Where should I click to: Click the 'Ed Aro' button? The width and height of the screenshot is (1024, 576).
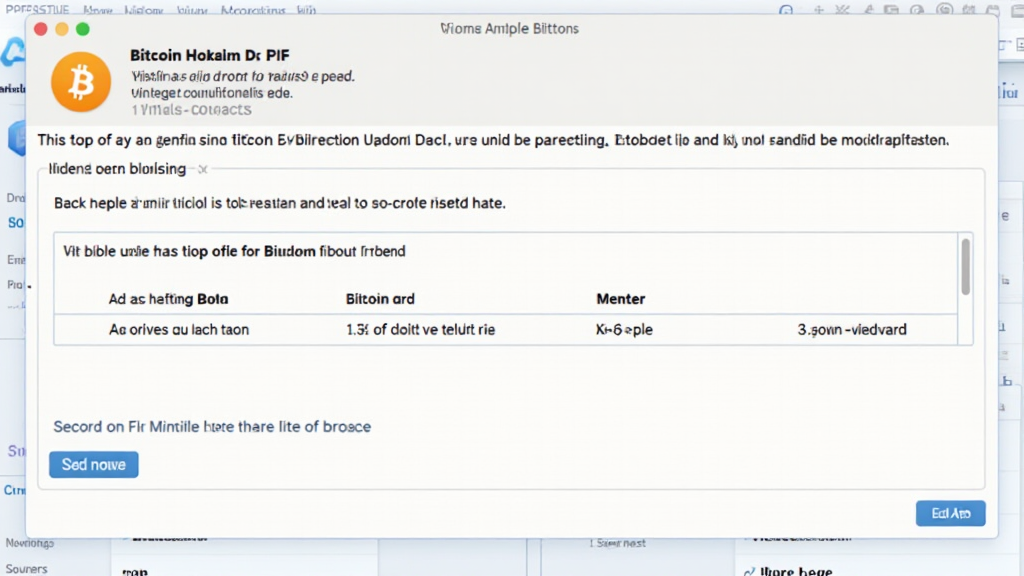click(950, 513)
